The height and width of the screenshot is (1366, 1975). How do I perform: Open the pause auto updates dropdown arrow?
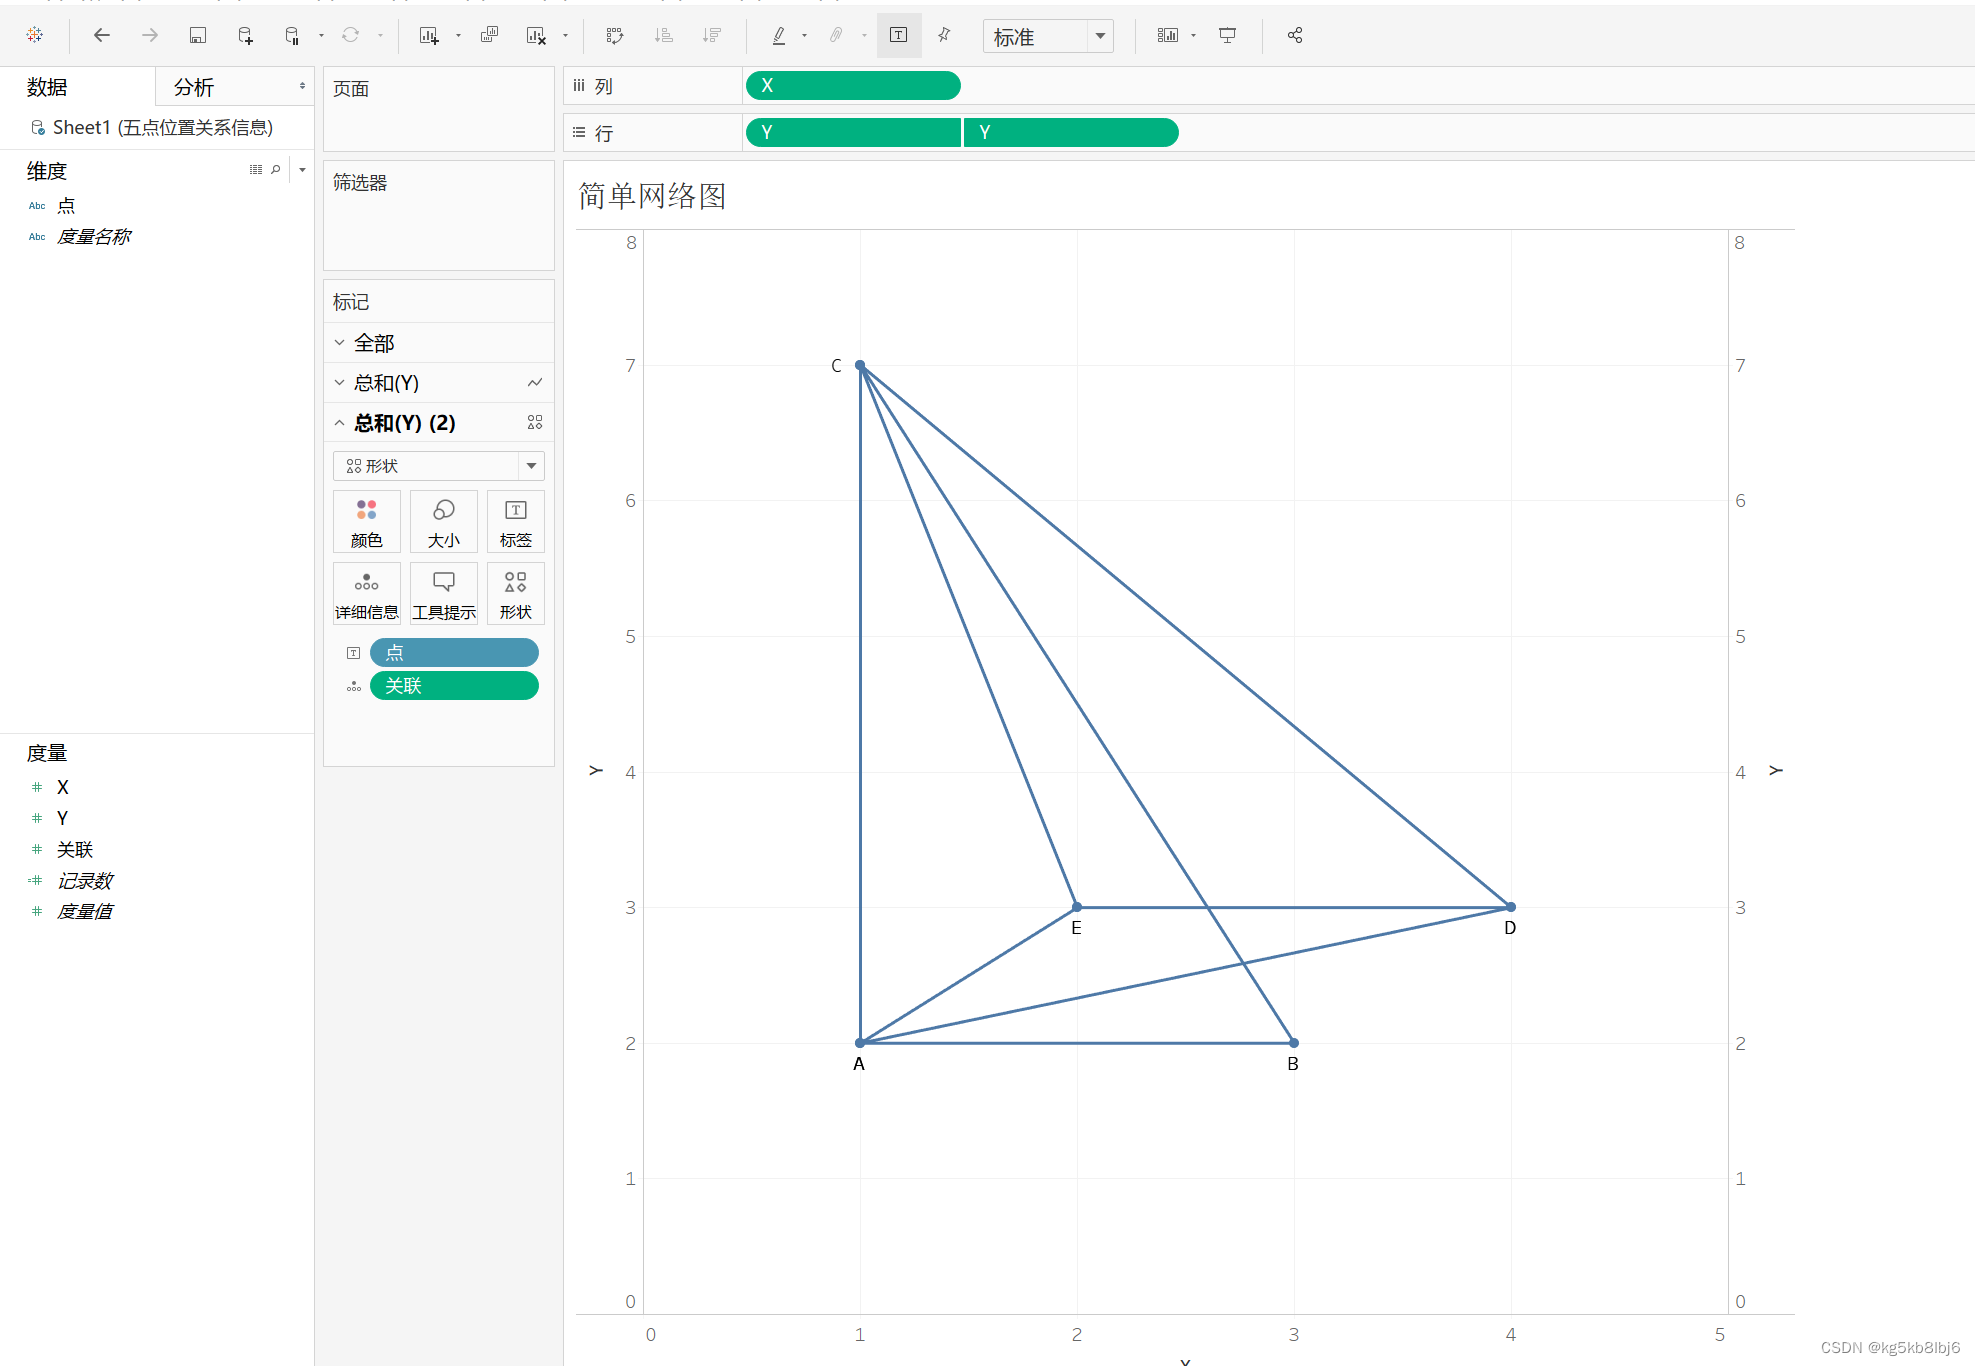click(321, 35)
